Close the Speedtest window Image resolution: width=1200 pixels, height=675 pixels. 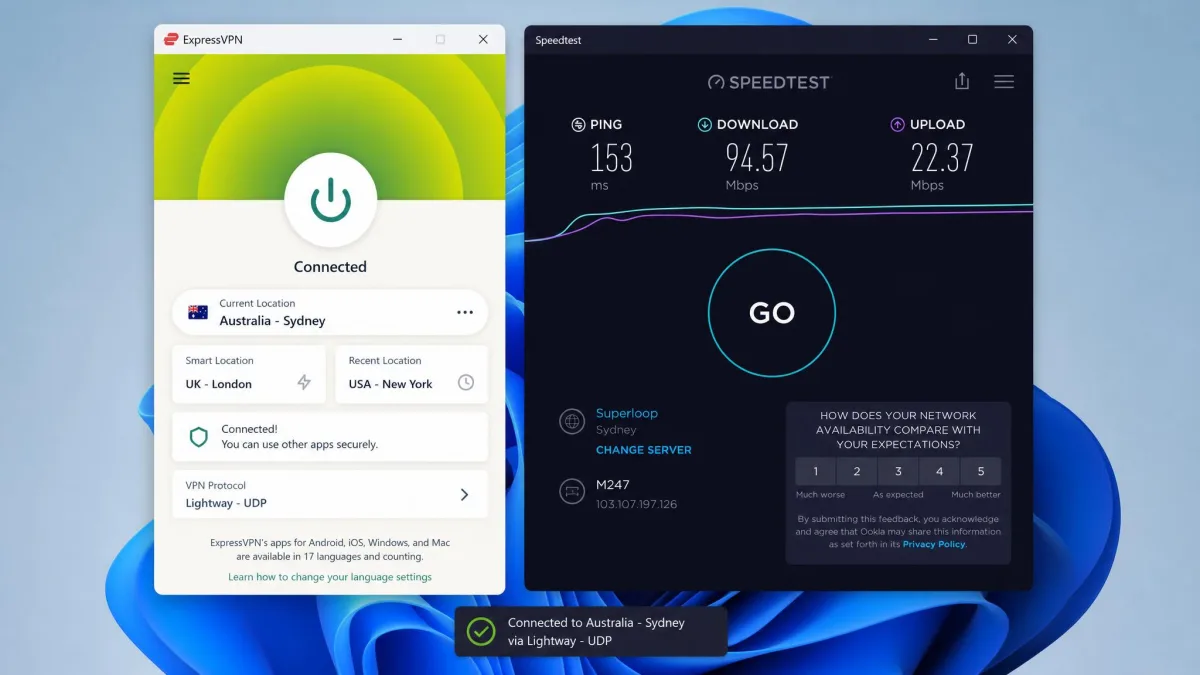pyautogui.click(x=1012, y=39)
